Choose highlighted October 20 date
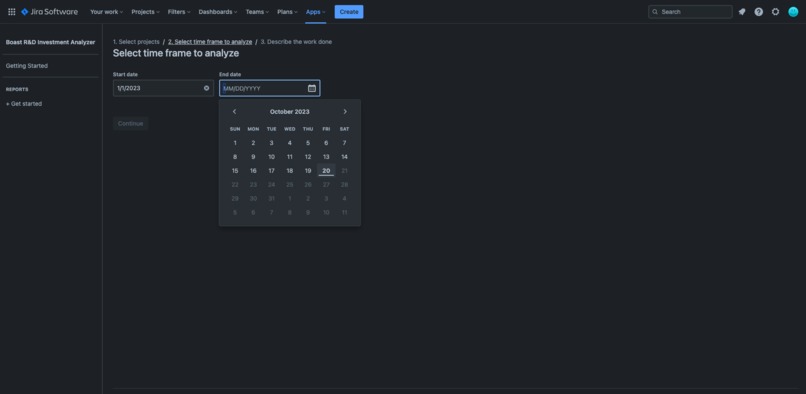The height and width of the screenshot is (394, 806). click(x=326, y=171)
